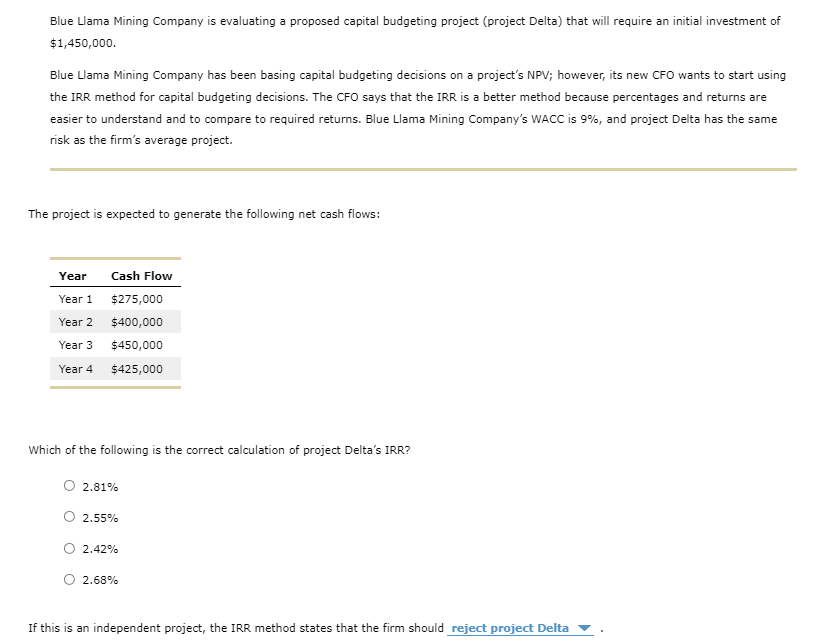Select the 2.55% answer option
This screenshot has height=642, width=832.
69,517
